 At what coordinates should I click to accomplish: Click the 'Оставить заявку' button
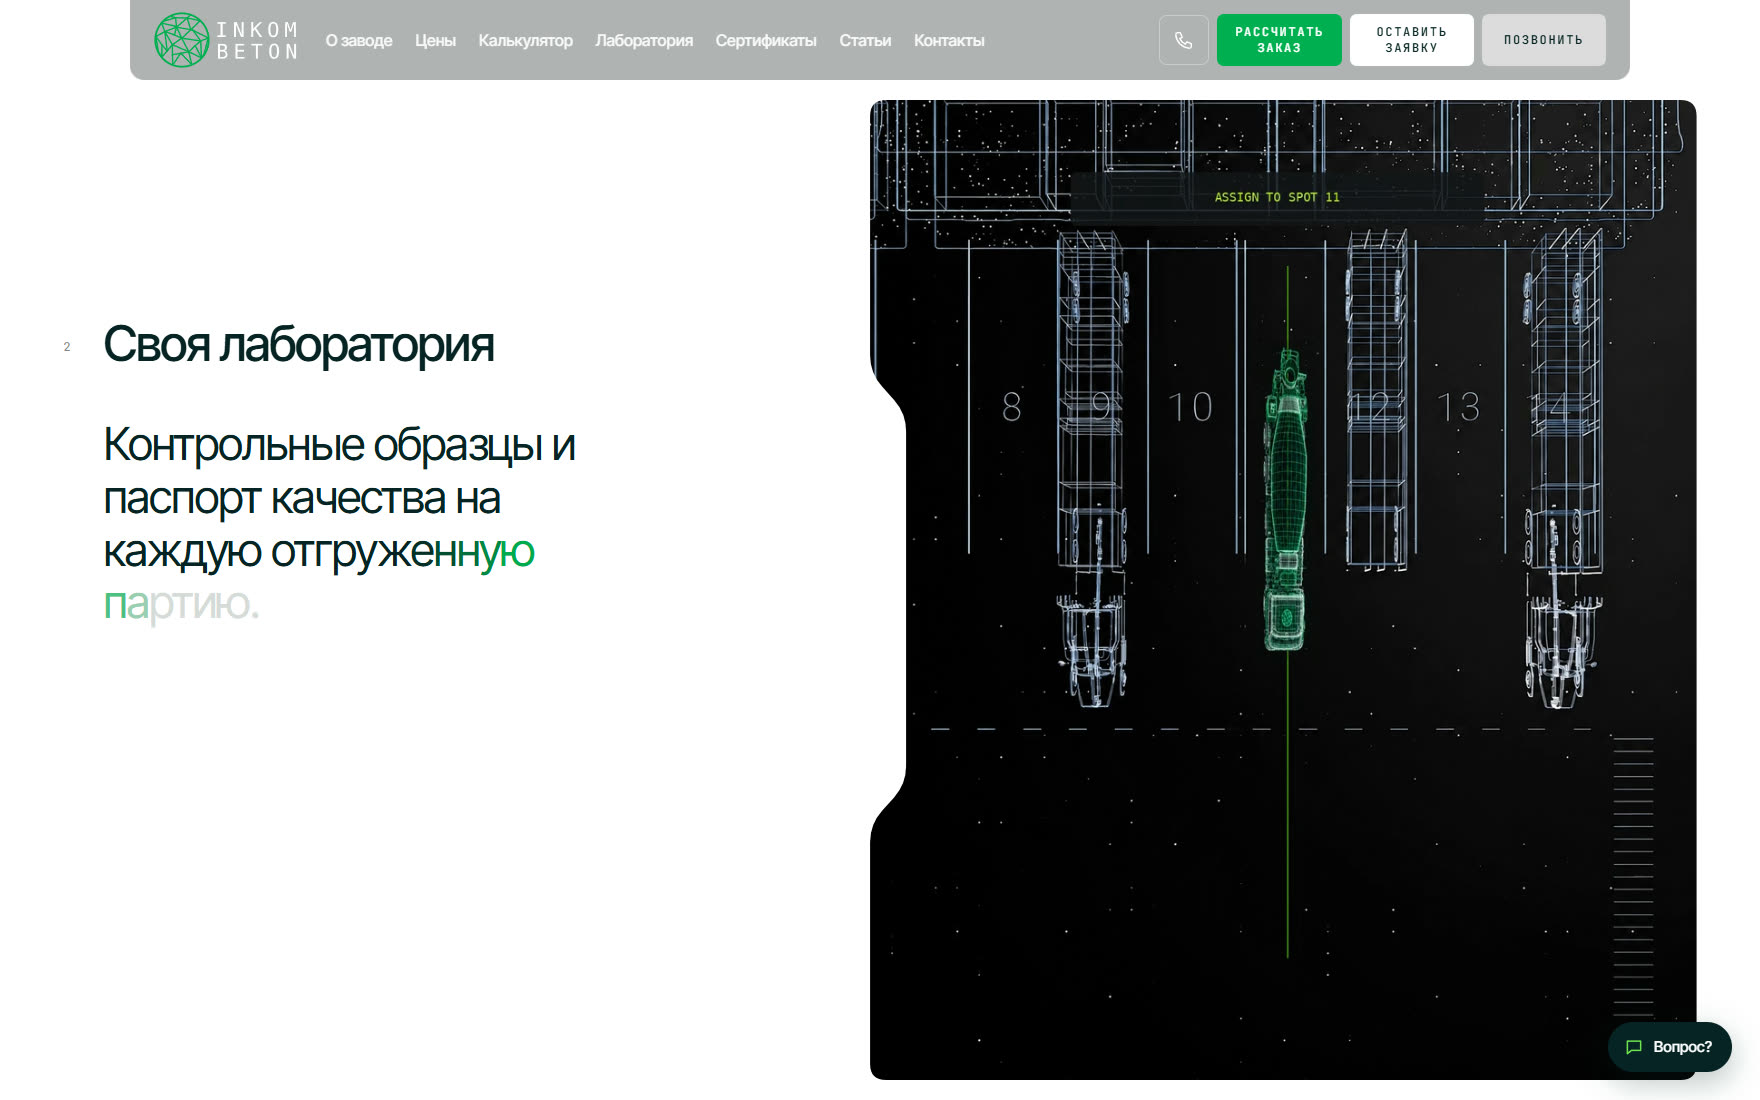[x=1411, y=40]
